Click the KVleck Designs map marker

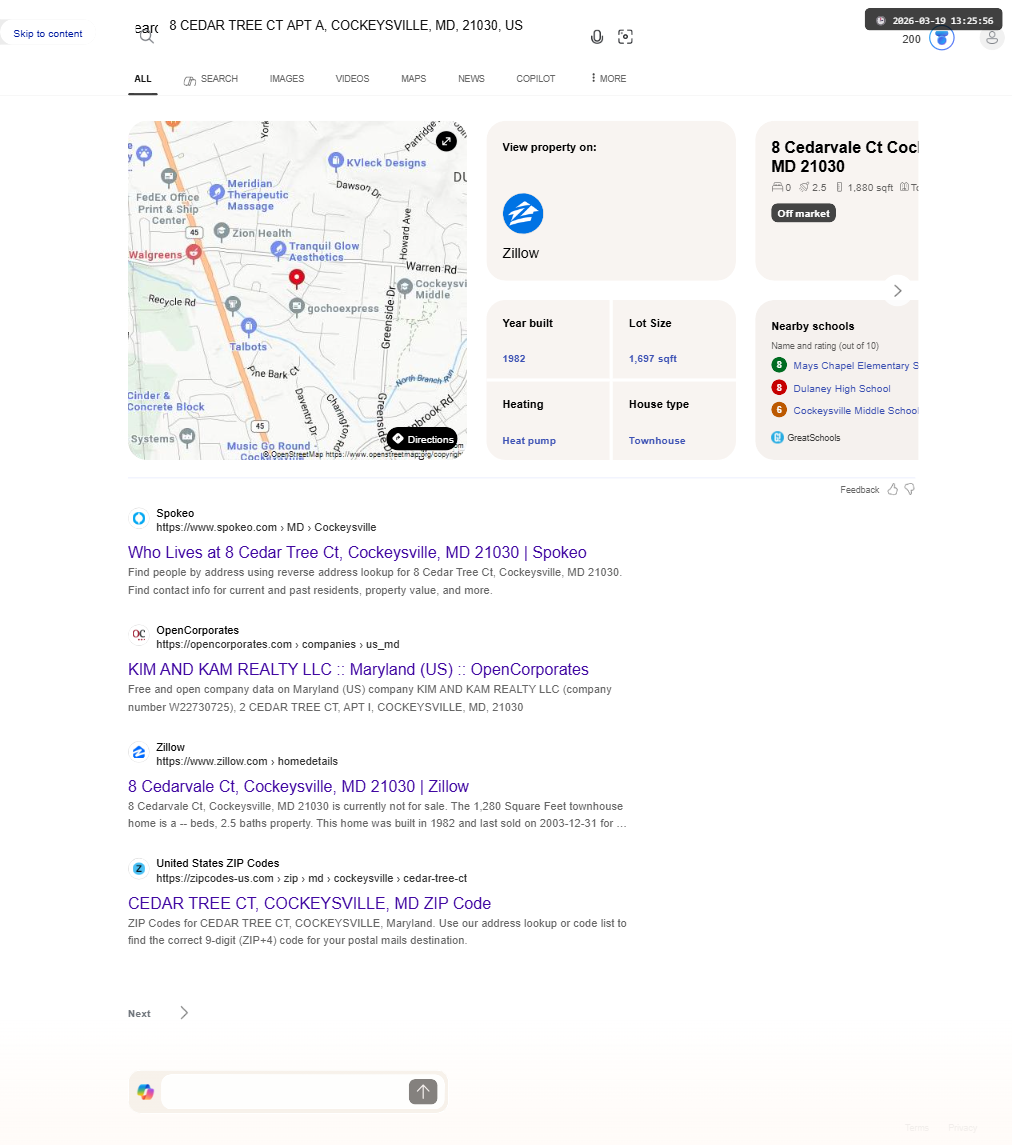[336, 161]
